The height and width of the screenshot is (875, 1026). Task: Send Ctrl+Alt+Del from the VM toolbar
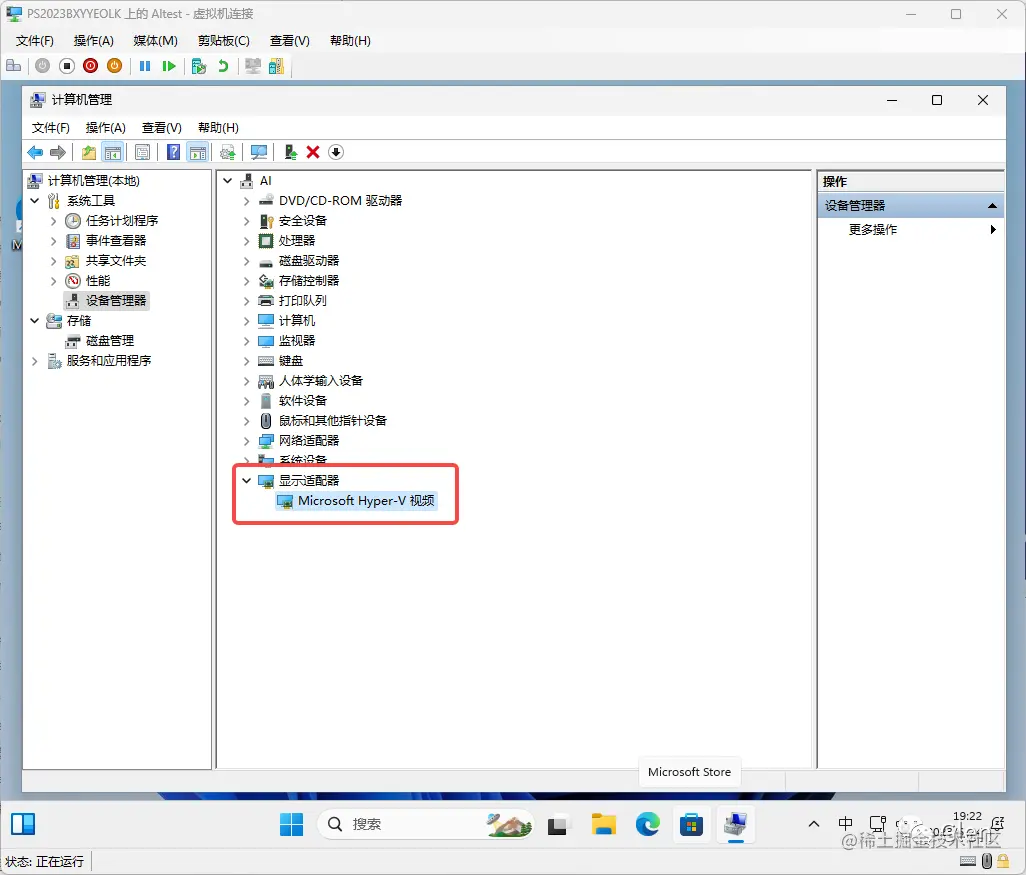click(14, 66)
